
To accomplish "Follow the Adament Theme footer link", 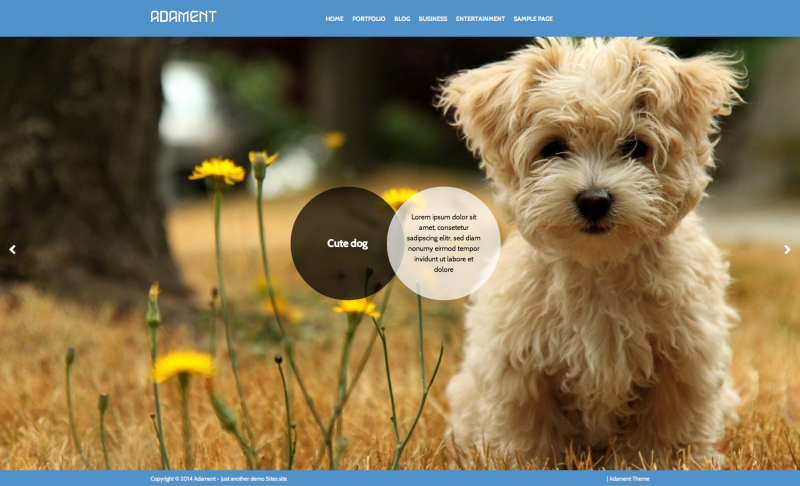I will point(628,479).
